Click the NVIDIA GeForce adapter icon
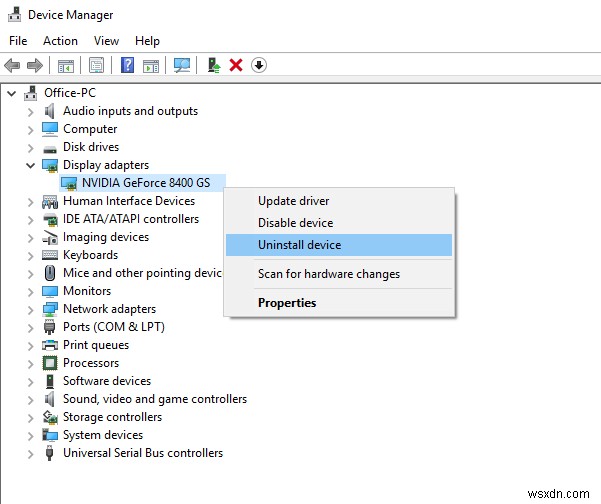 point(69,183)
